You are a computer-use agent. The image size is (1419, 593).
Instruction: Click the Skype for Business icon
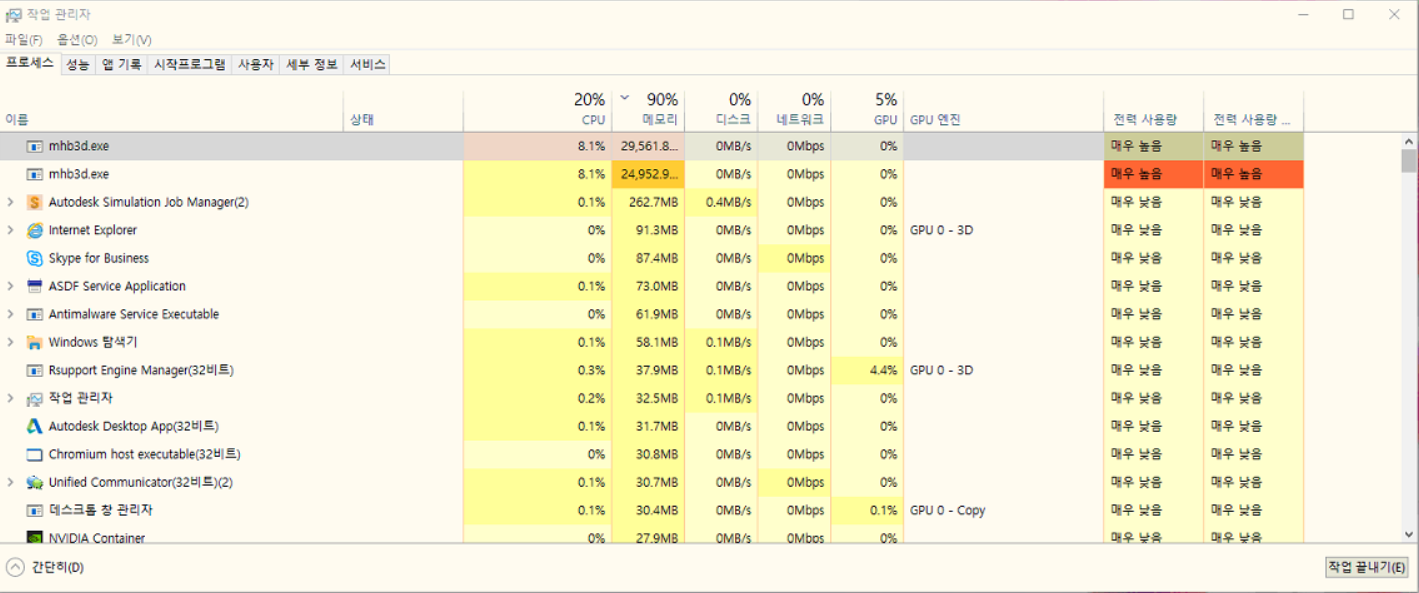[35, 258]
